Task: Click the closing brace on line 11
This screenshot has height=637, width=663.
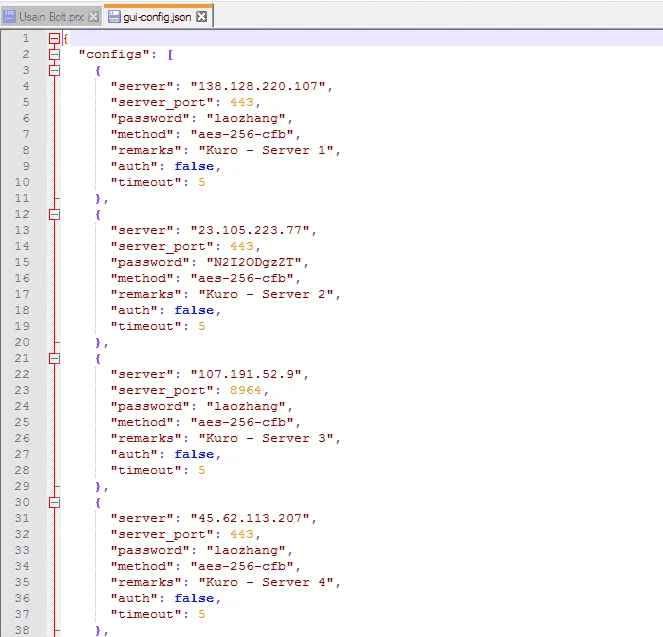Action: 98,199
